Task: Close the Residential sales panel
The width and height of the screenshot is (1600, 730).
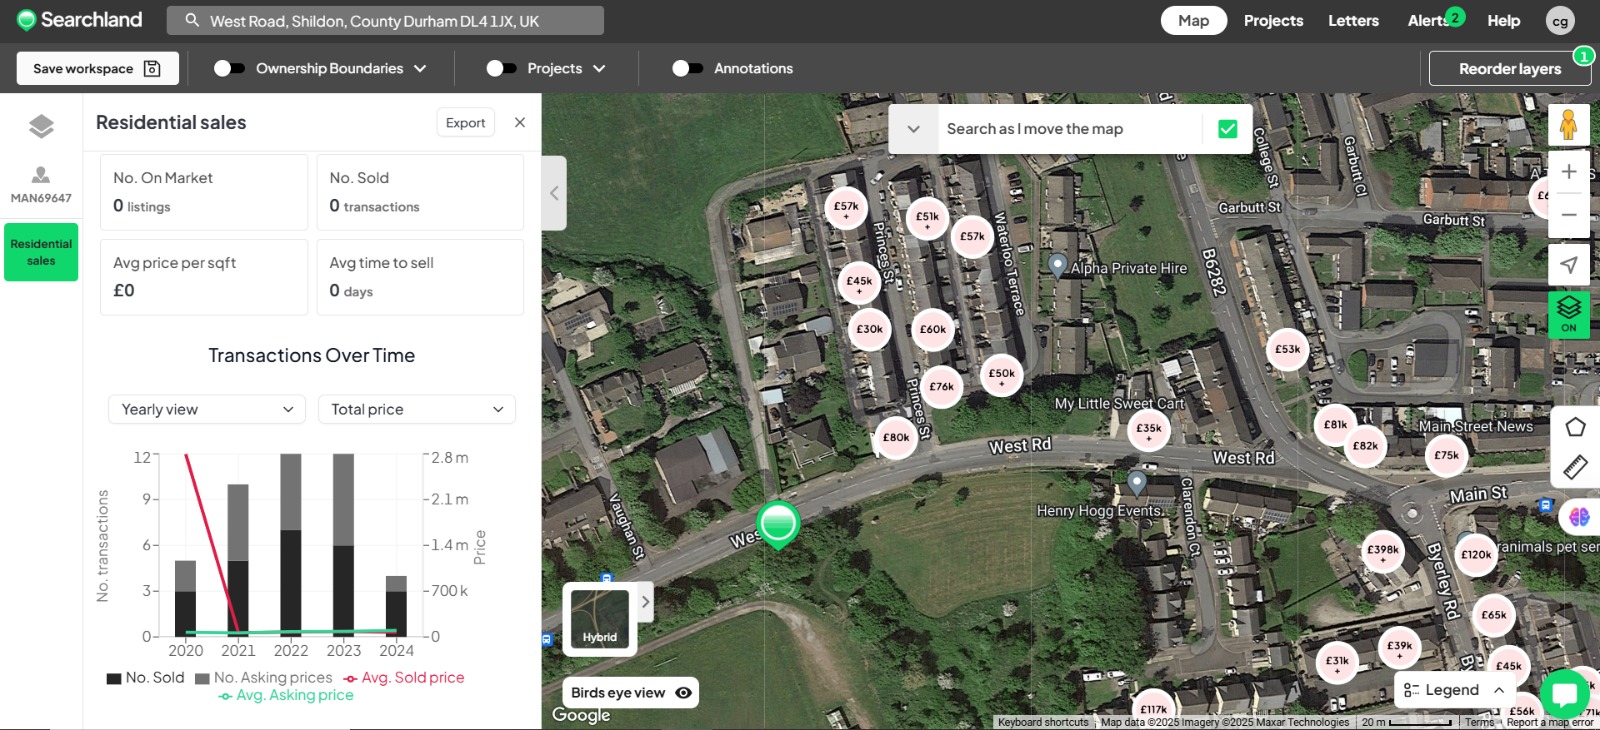Action: tap(520, 122)
